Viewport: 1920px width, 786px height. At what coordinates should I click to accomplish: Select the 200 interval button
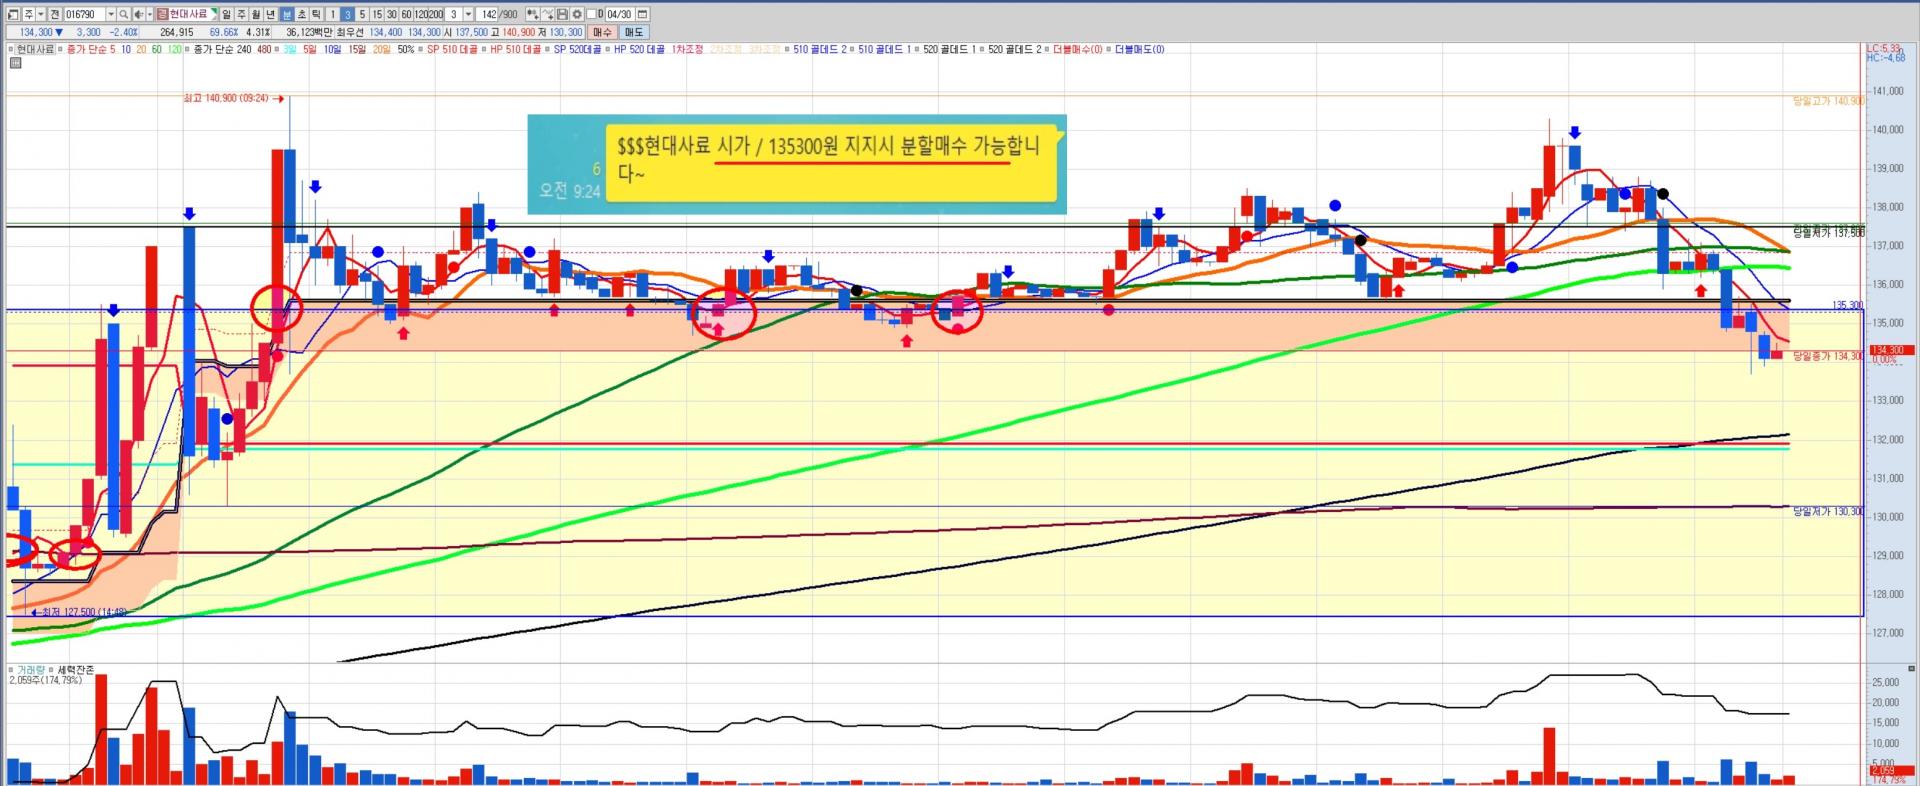436,15
